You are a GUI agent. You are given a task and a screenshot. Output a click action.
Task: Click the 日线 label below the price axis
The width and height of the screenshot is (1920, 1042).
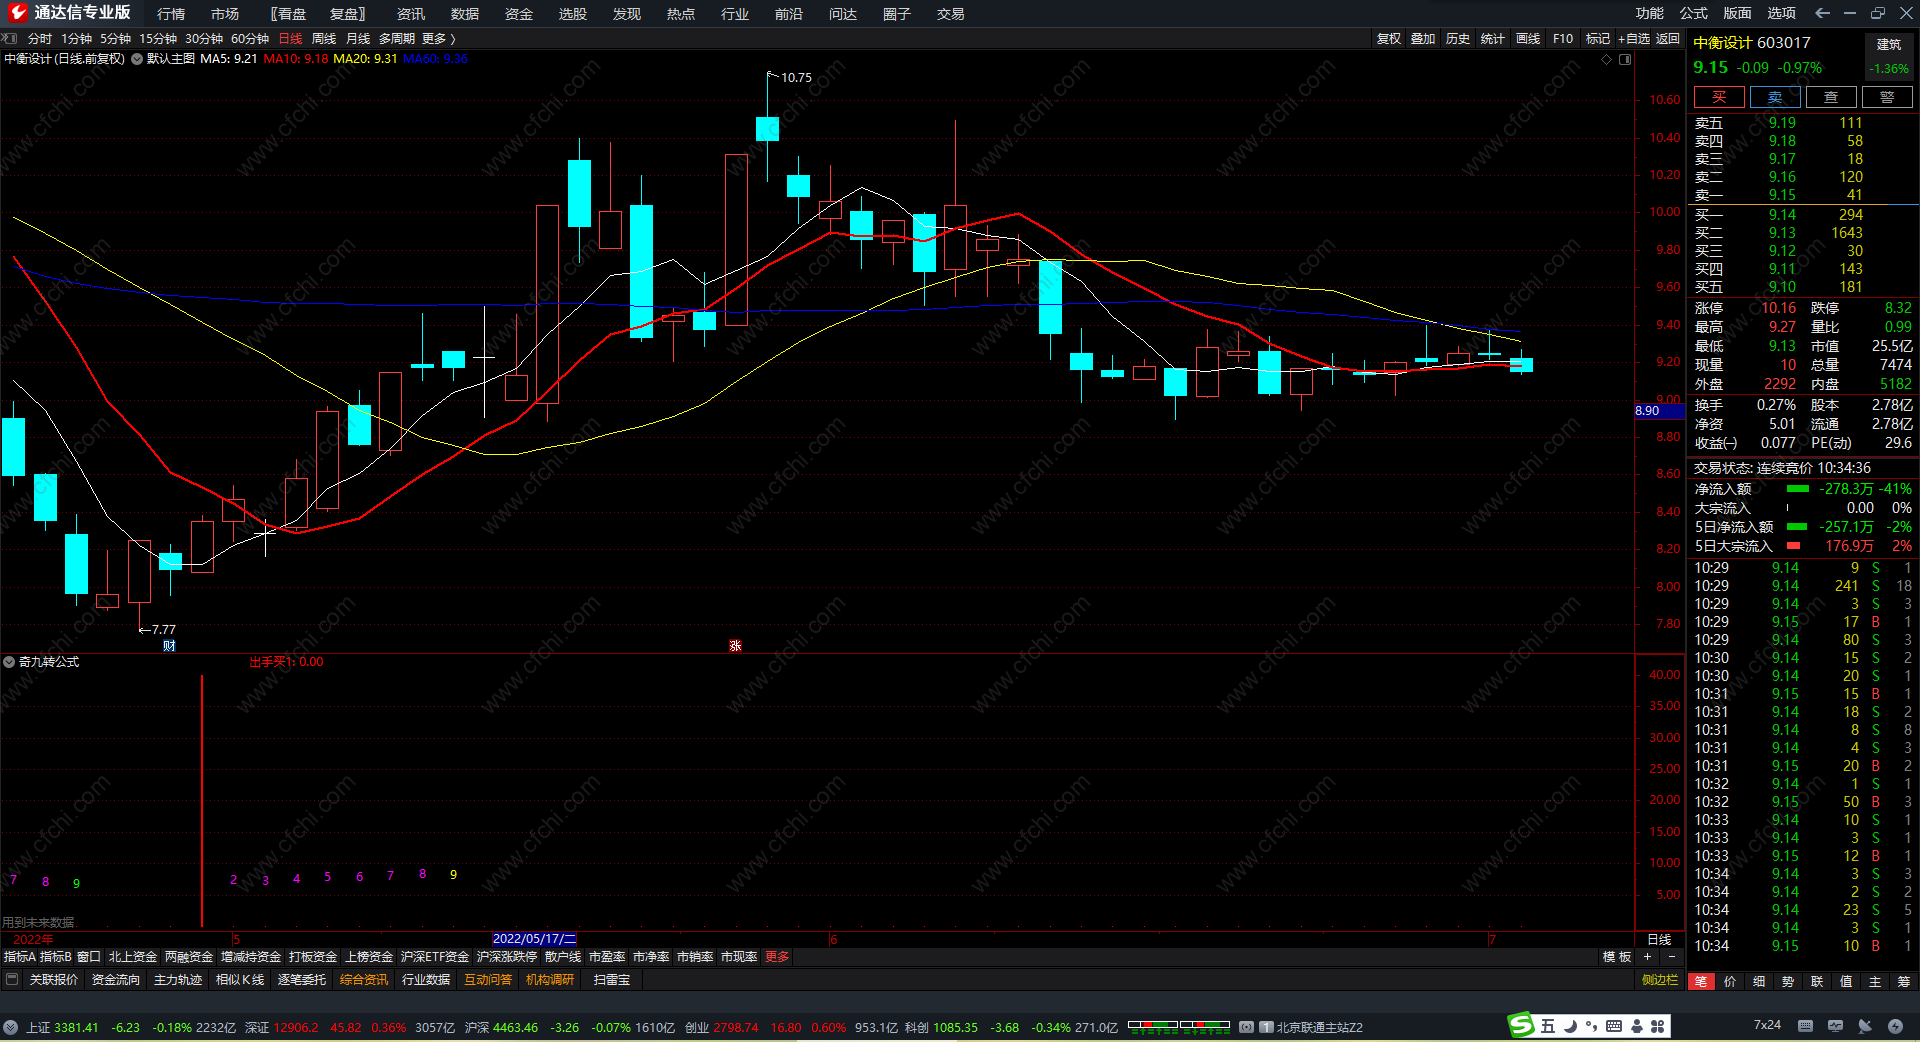point(1659,939)
